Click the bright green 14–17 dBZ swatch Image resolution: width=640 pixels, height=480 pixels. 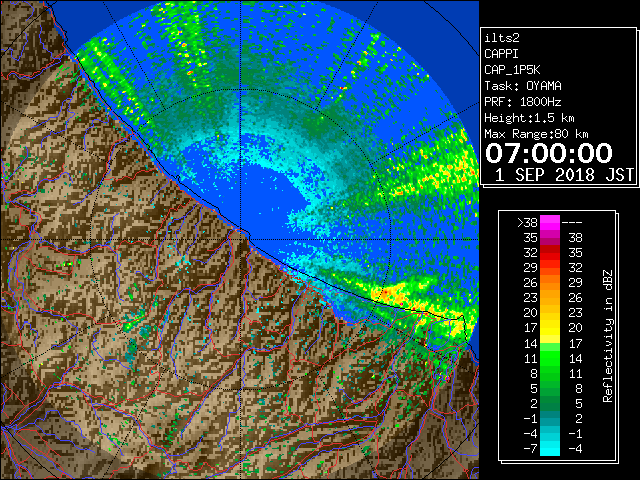[x=550, y=343]
